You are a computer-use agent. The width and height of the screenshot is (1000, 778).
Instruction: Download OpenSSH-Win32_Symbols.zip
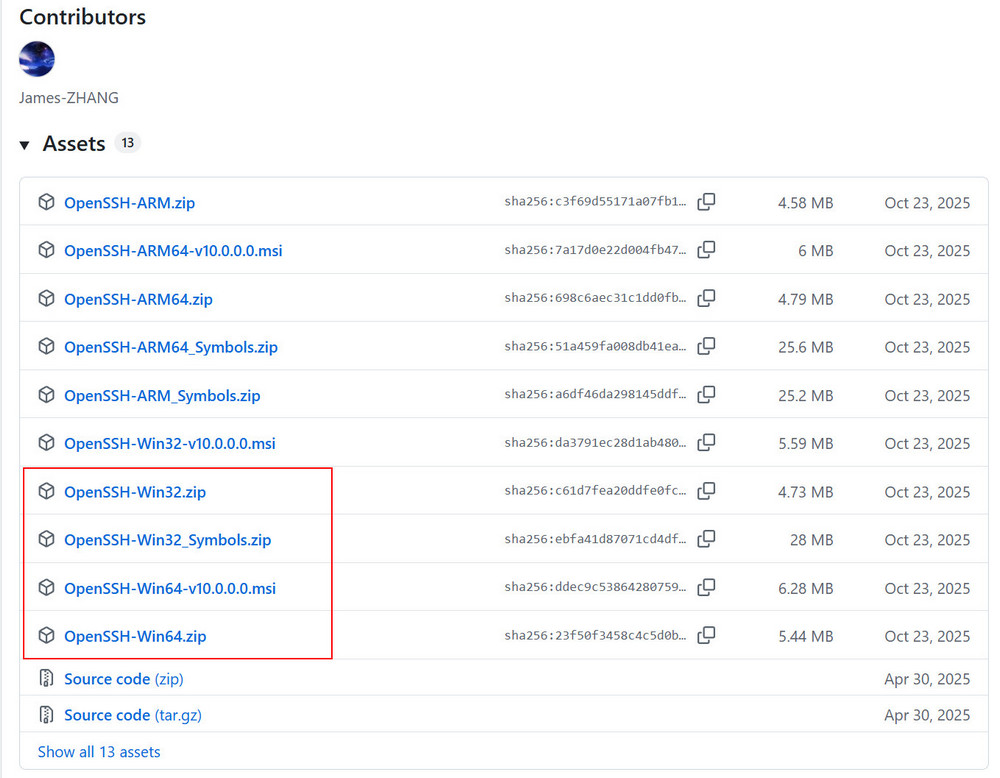pos(168,539)
